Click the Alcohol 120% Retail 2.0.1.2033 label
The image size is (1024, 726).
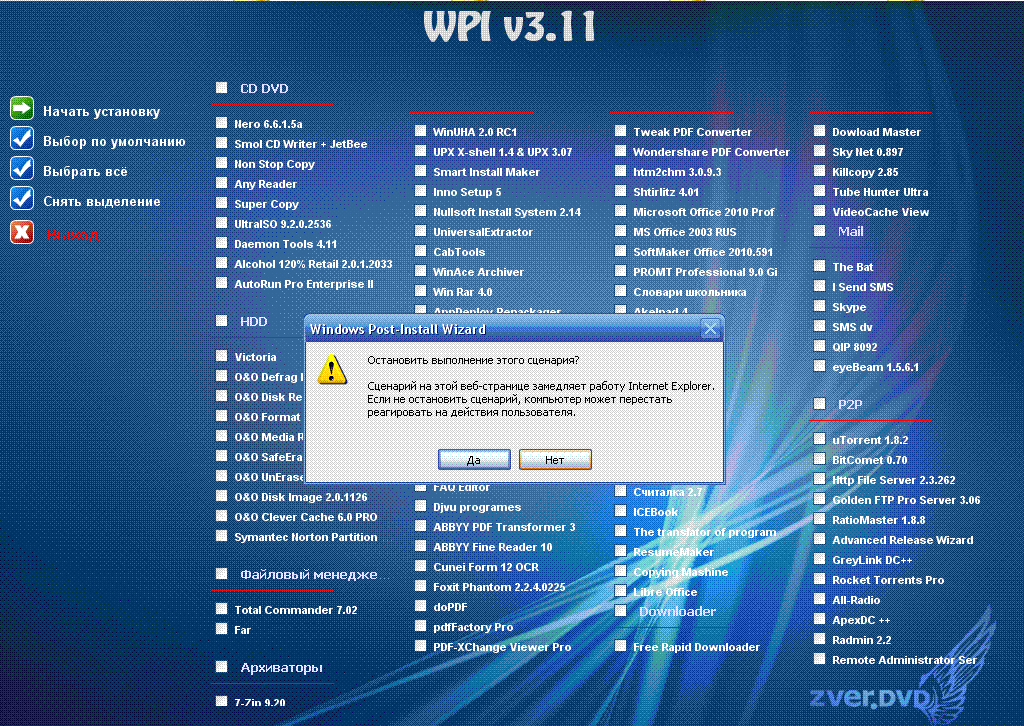pos(313,264)
